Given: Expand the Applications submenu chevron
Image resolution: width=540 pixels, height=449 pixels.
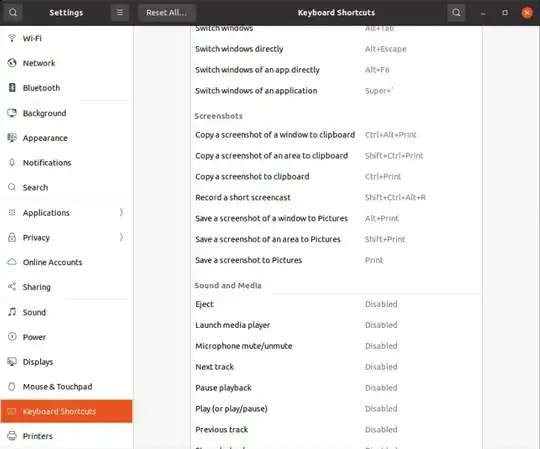Looking at the screenshot, I should tap(121, 212).
